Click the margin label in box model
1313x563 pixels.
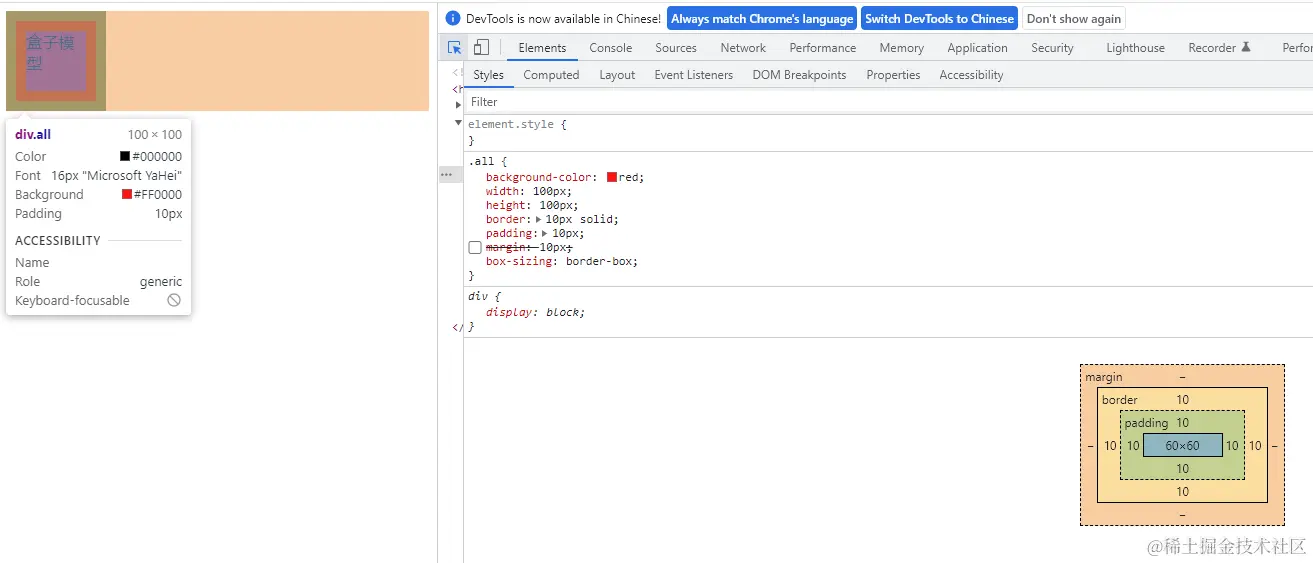pyautogui.click(x=1104, y=377)
